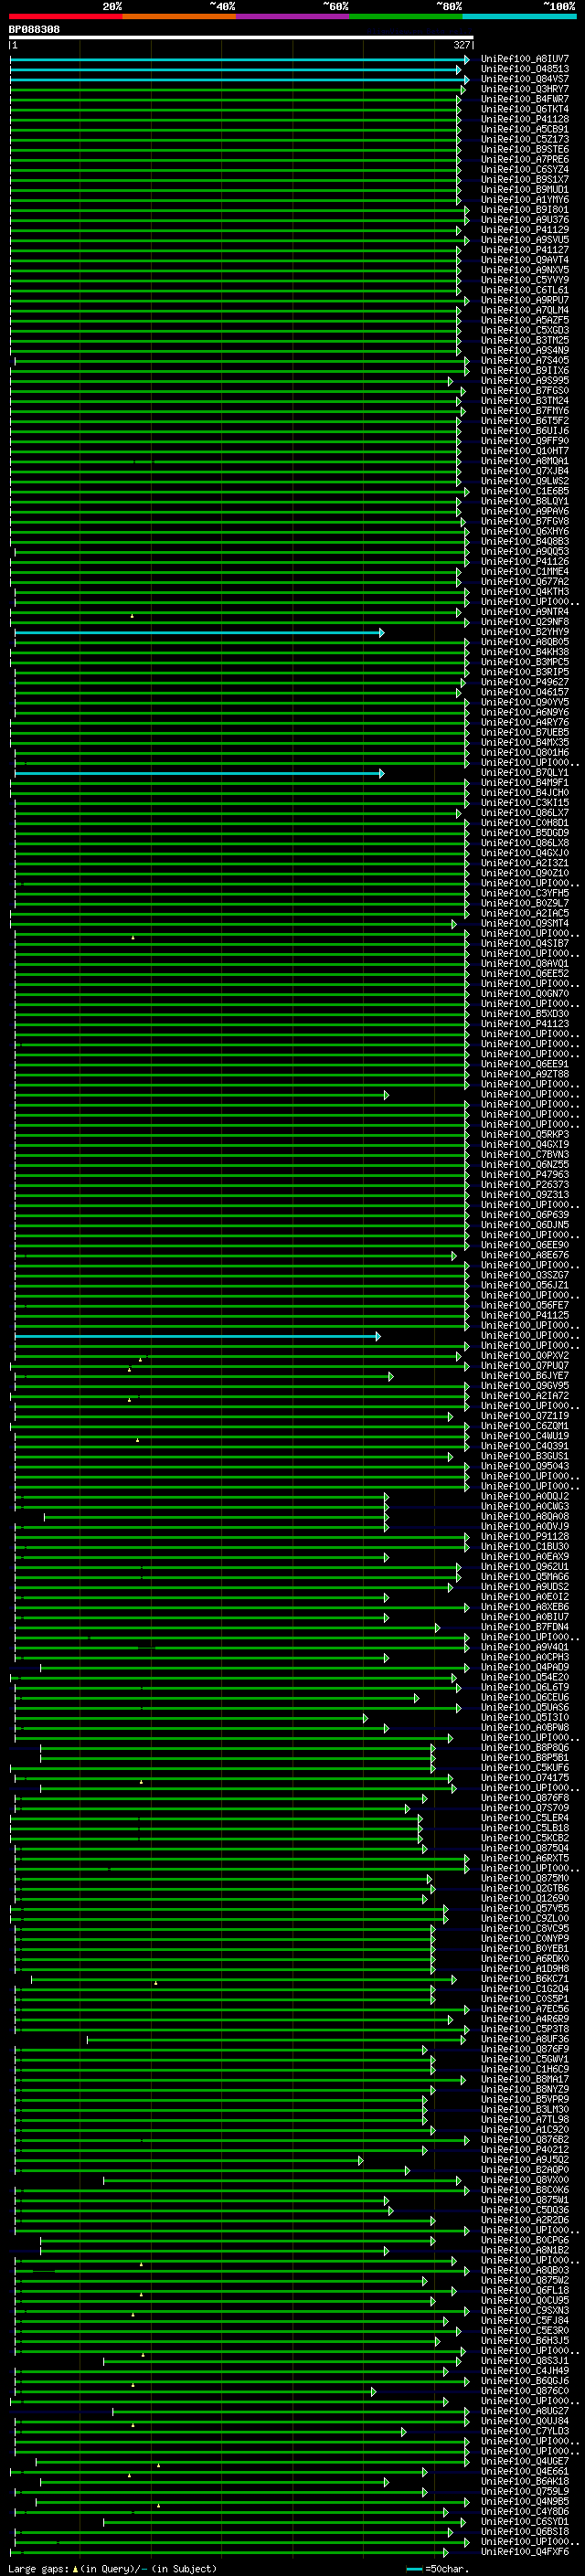This screenshot has height=2576, width=585.
Task: Pick the UniRef100_Q6FL18 label
Action: tap(525, 2290)
